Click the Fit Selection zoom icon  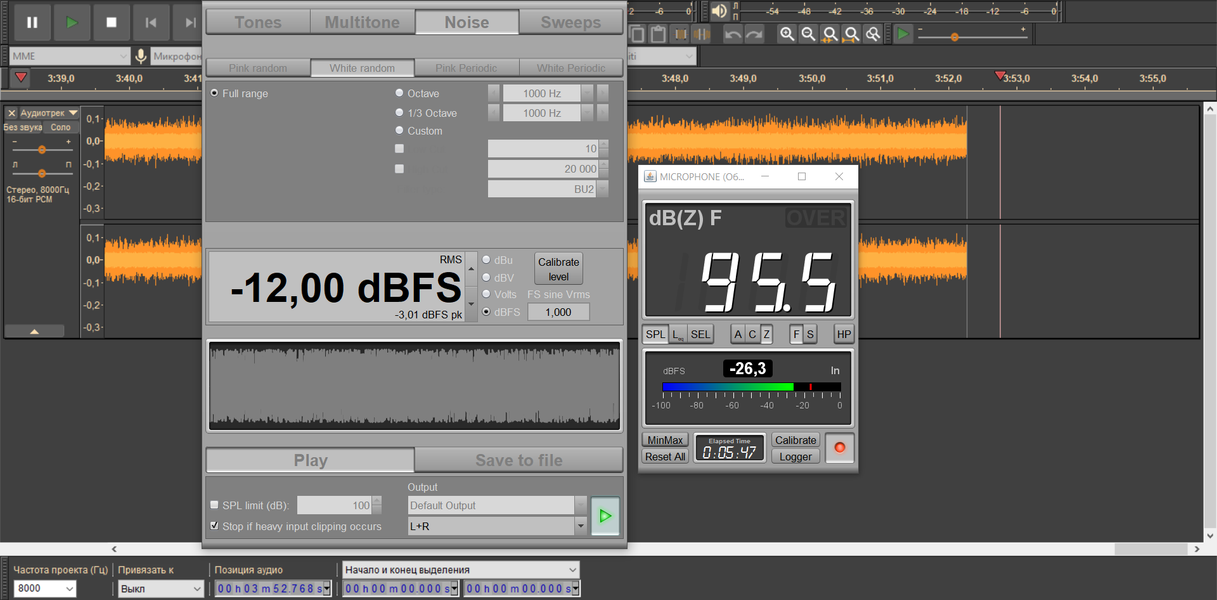click(x=830, y=34)
